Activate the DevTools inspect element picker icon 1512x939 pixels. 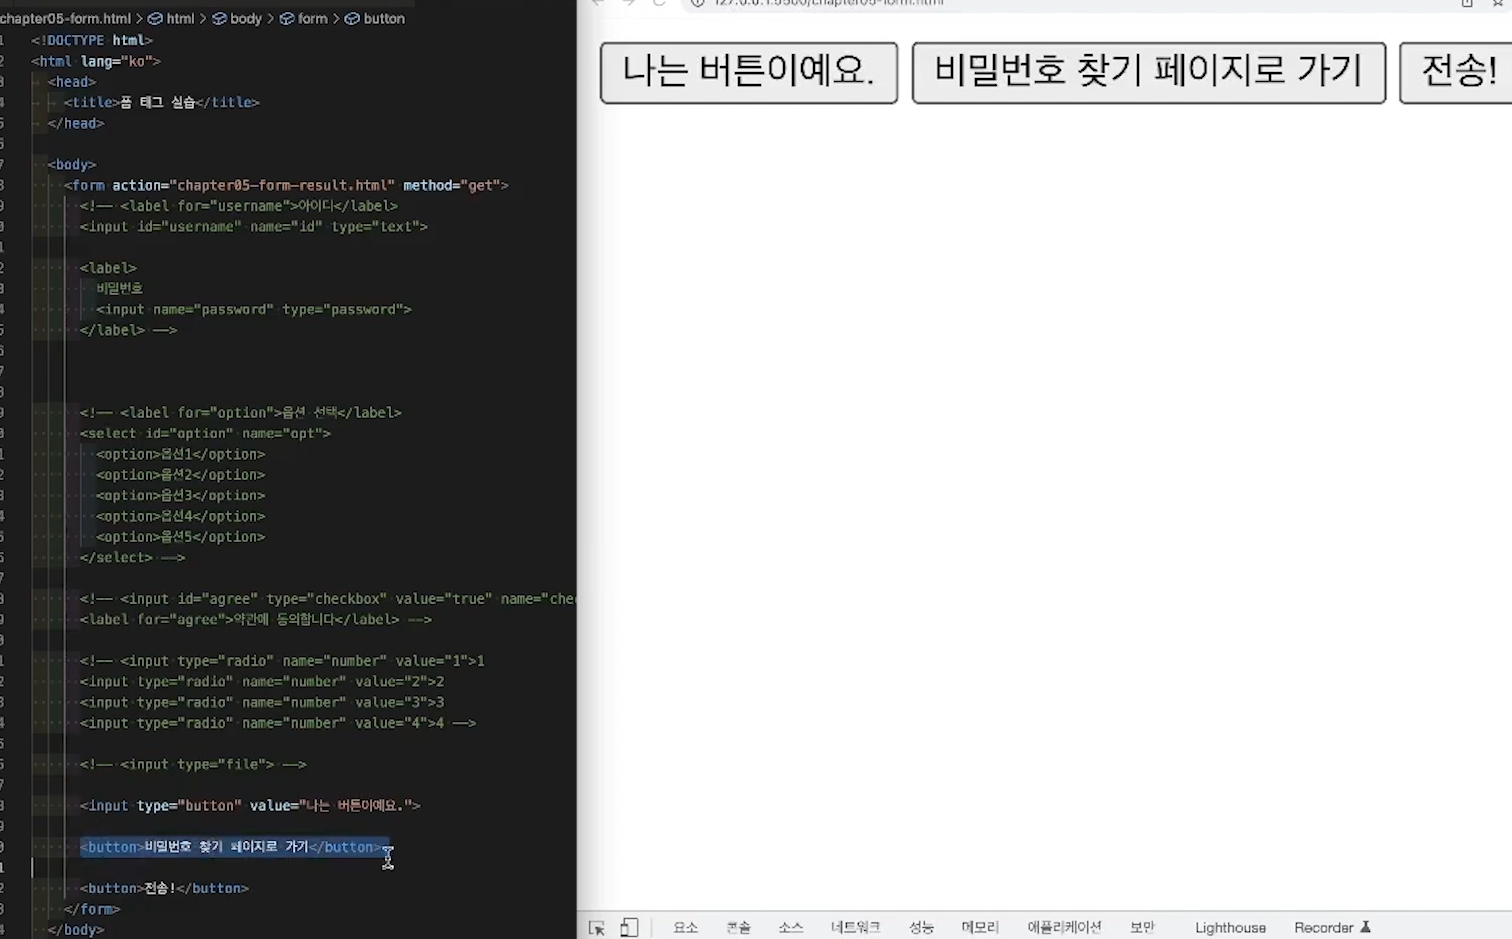point(597,928)
